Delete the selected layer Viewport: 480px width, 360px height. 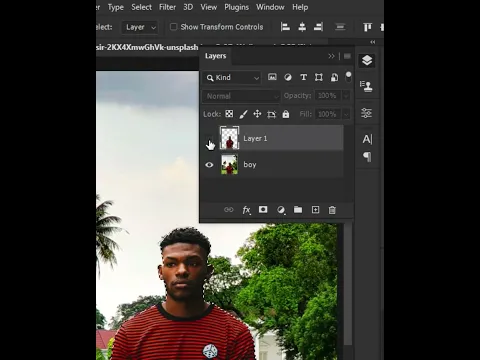point(332,210)
